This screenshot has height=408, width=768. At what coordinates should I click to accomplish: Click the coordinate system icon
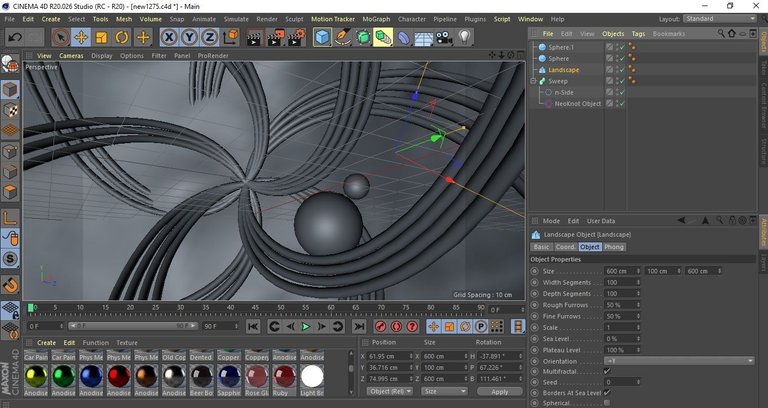231,37
